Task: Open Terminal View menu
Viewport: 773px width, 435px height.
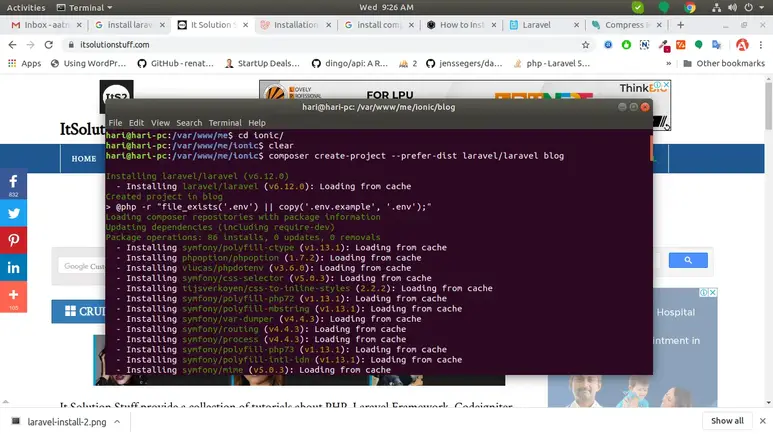Action: 160,123
